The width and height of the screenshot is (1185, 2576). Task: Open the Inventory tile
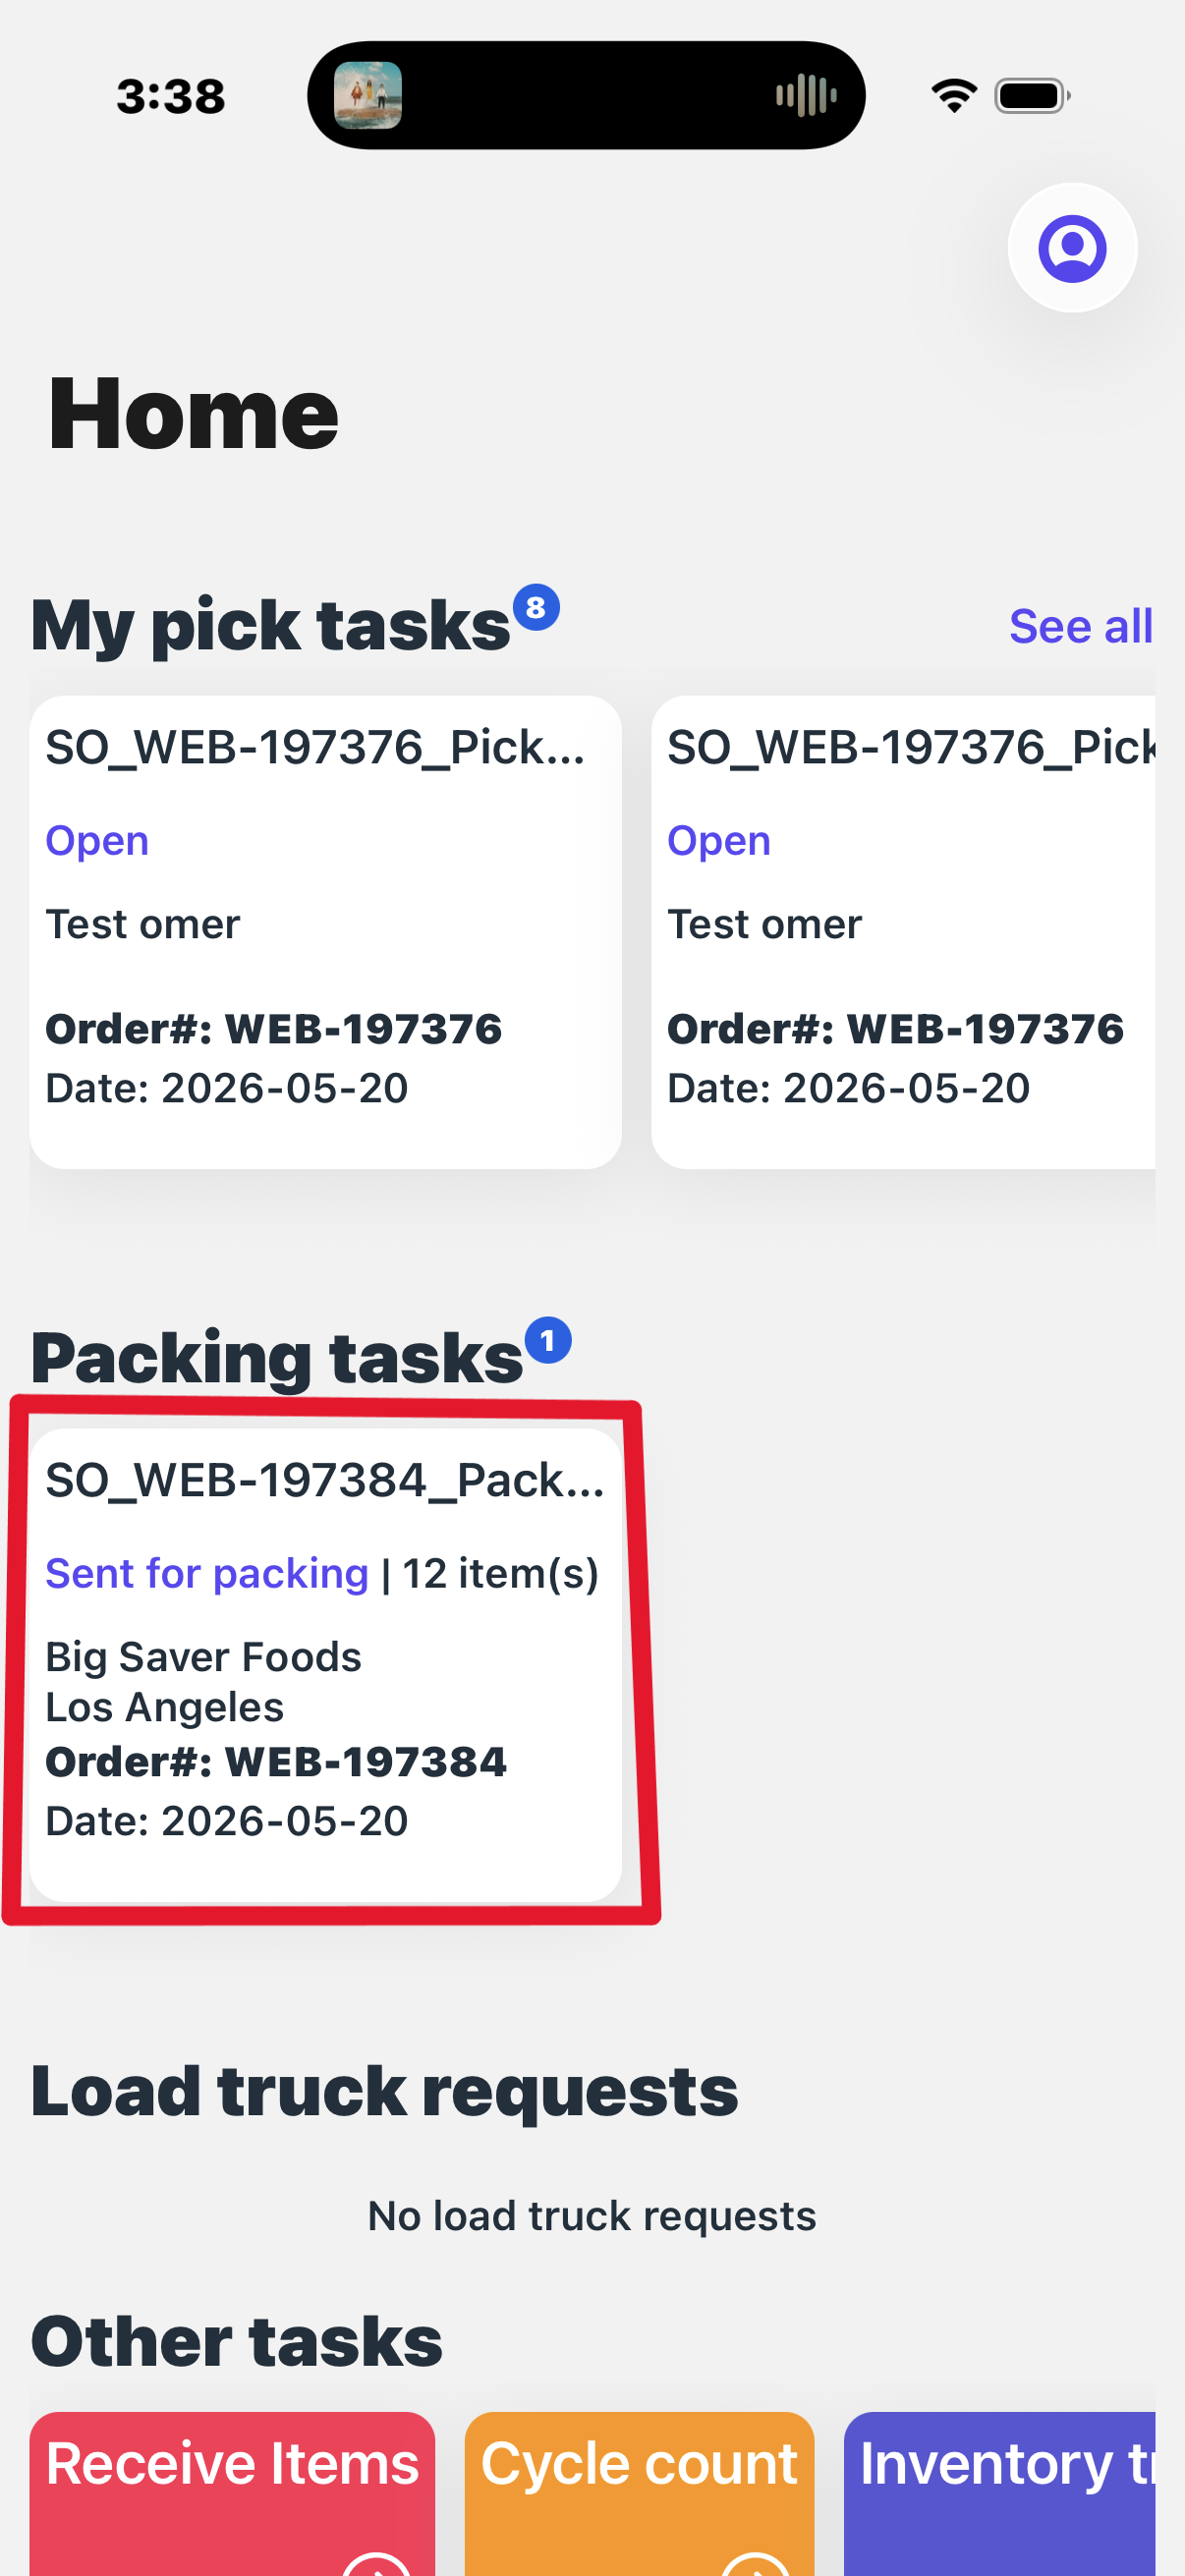coord(999,2494)
